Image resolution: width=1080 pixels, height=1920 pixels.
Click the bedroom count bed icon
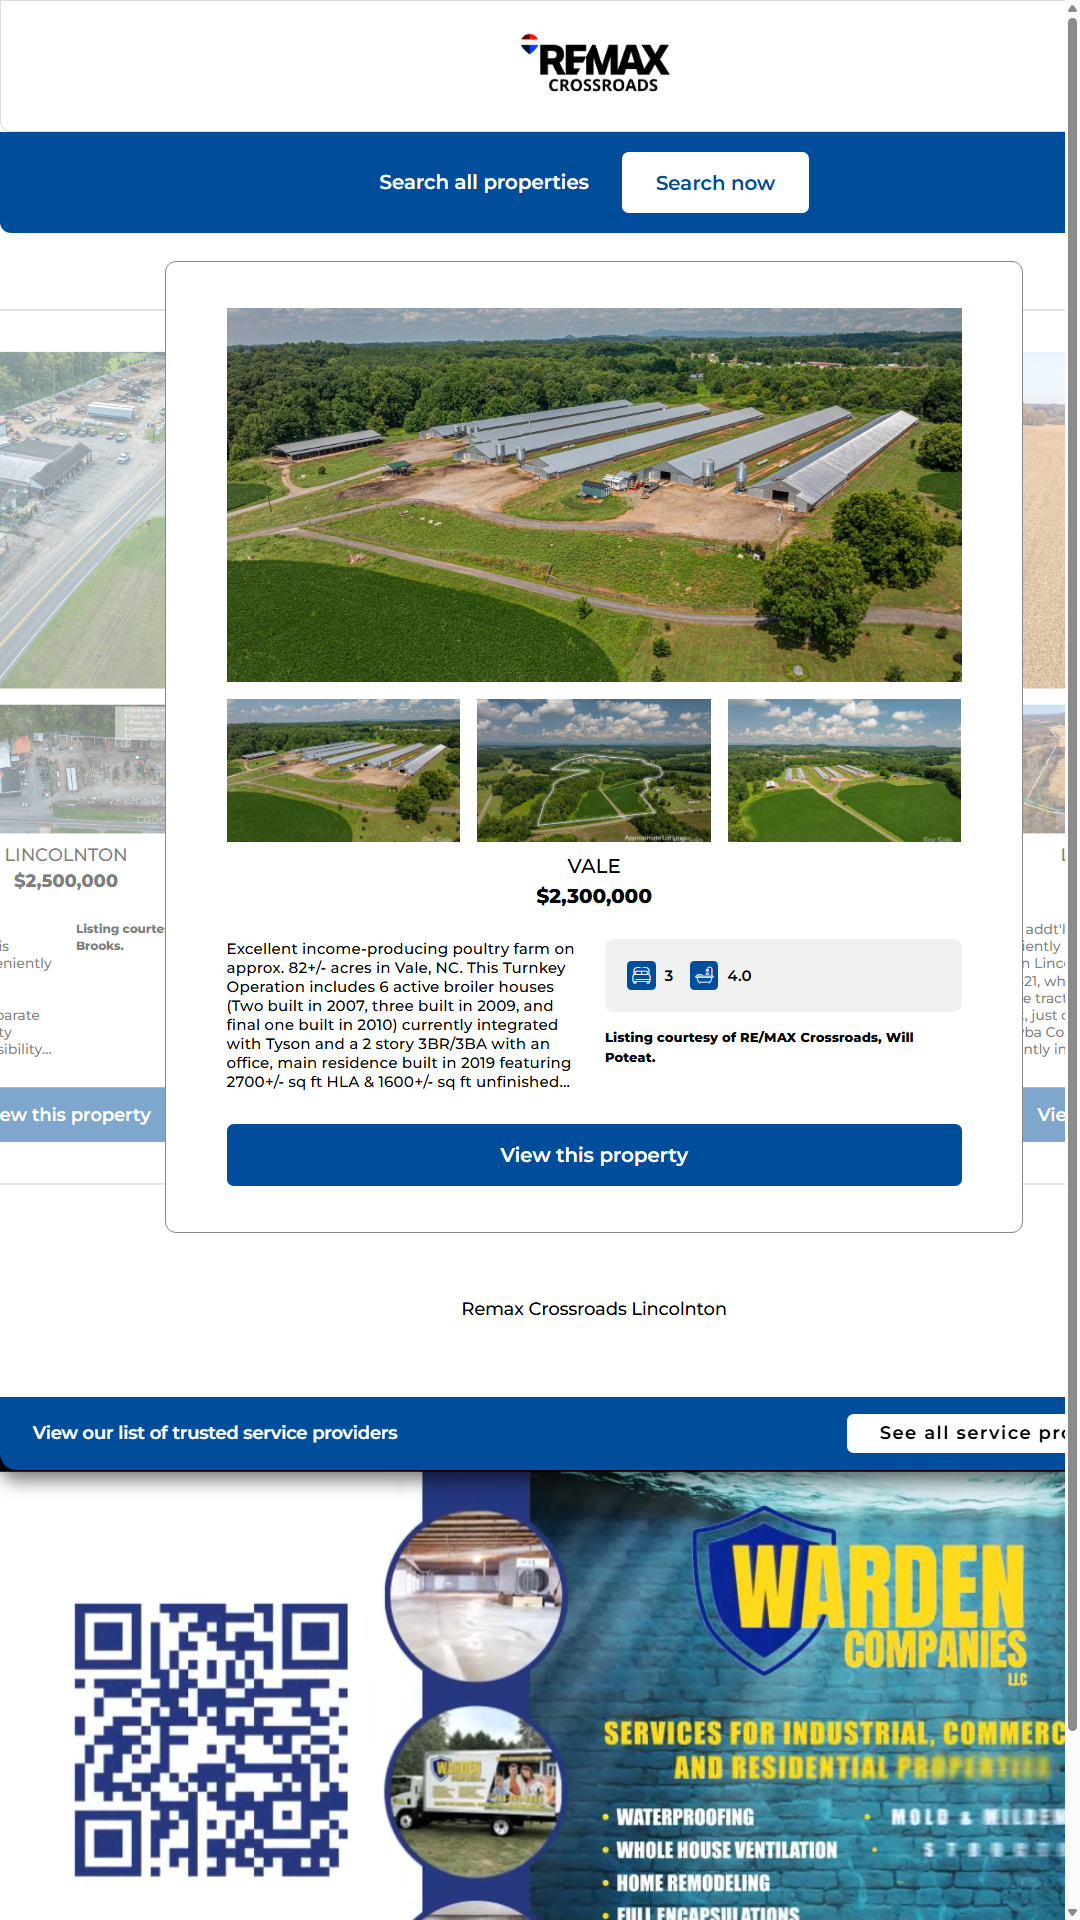[x=641, y=975]
